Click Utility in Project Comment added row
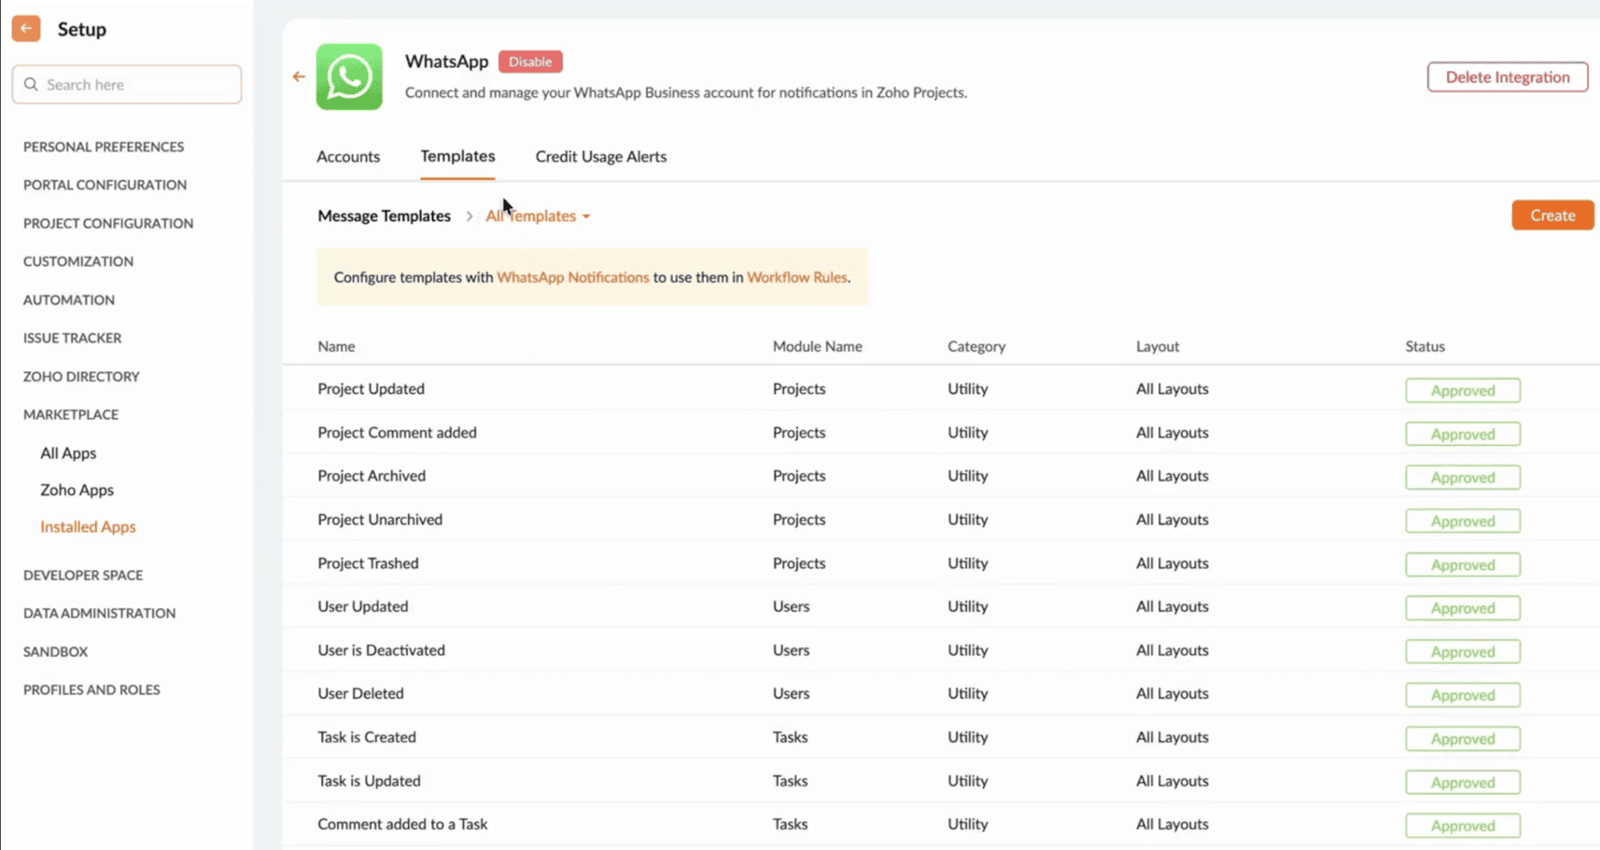The image size is (1600, 850). click(968, 433)
